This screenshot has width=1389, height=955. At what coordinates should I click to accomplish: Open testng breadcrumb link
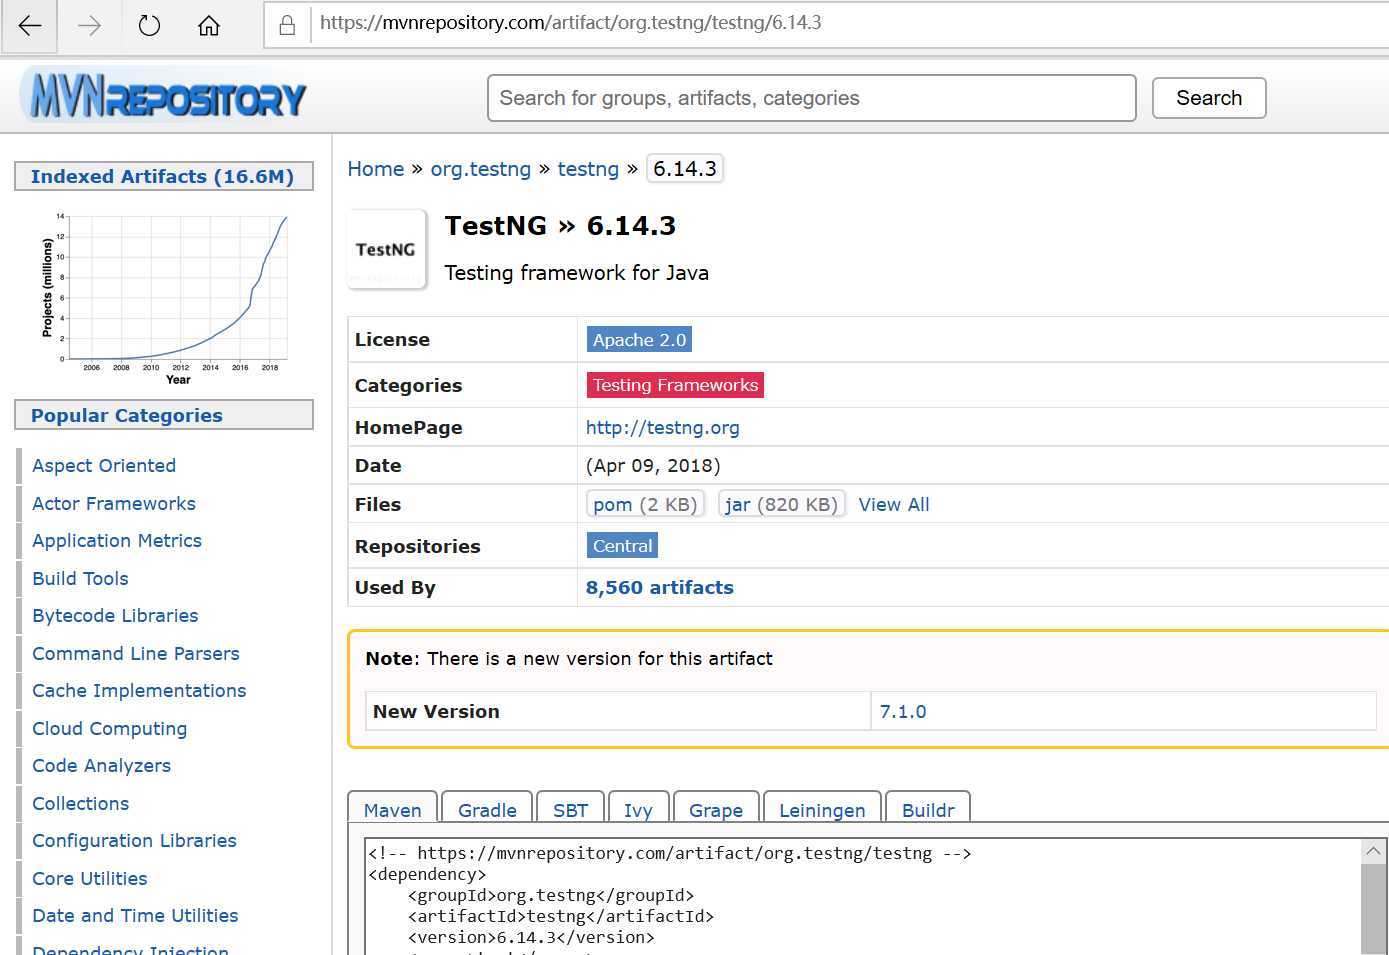(588, 169)
